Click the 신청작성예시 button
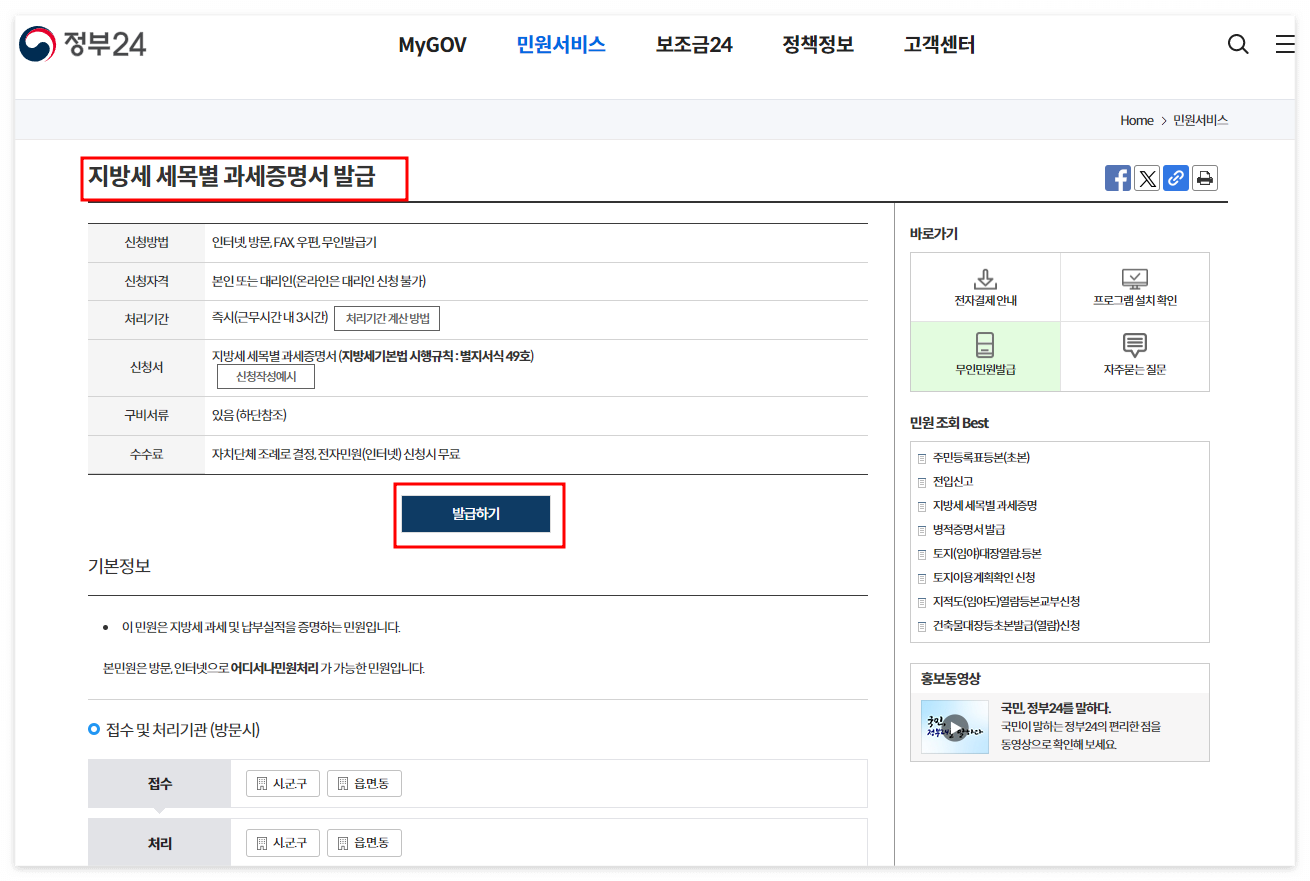The height and width of the screenshot is (881, 1310). click(x=266, y=376)
